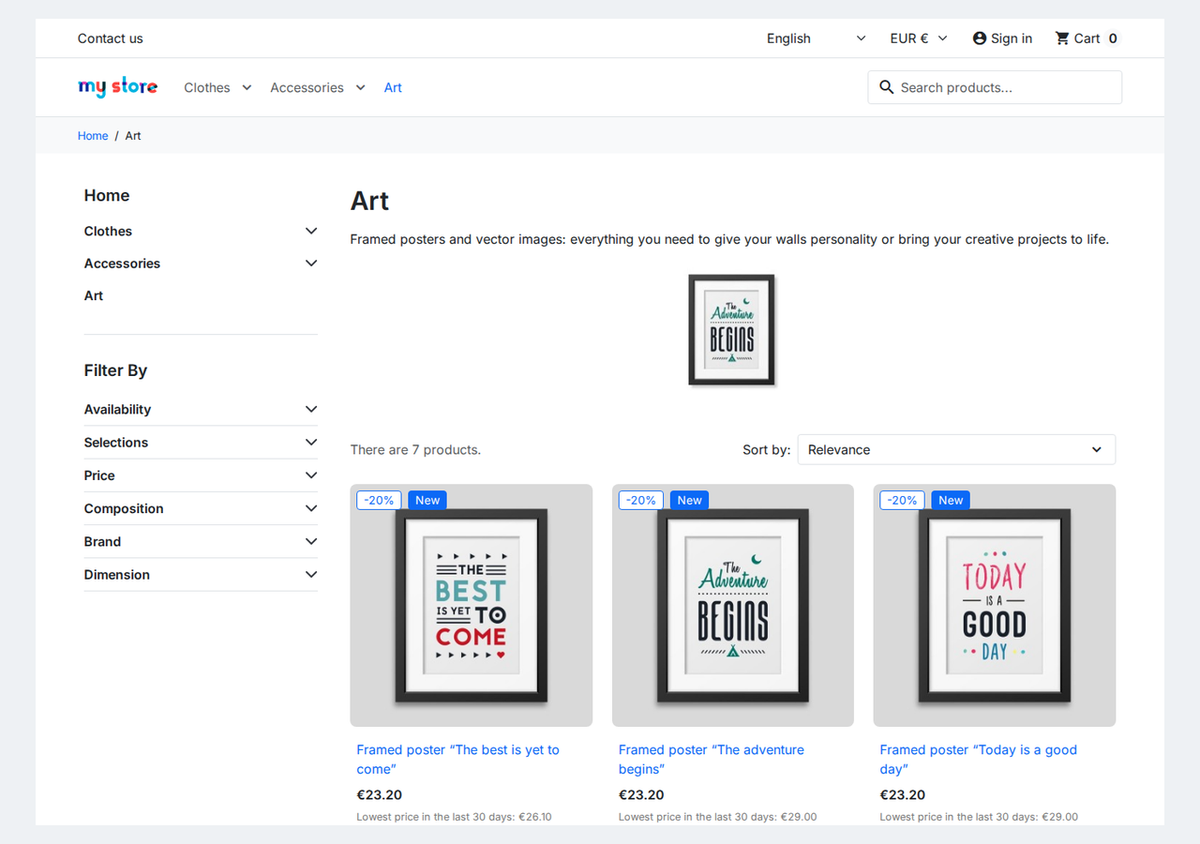Image resolution: width=1200 pixels, height=844 pixels.
Task: Open "The best is yet to come" poster thumbnail
Action: (471, 605)
